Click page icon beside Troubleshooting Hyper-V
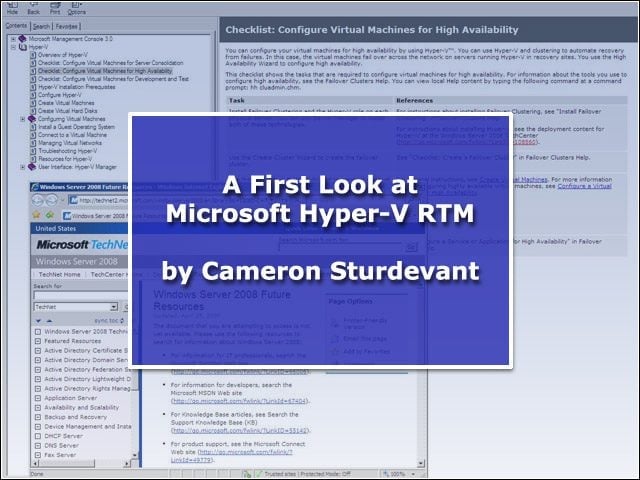This screenshot has height=480, width=640. pyautogui.click(x=33, y=151)
